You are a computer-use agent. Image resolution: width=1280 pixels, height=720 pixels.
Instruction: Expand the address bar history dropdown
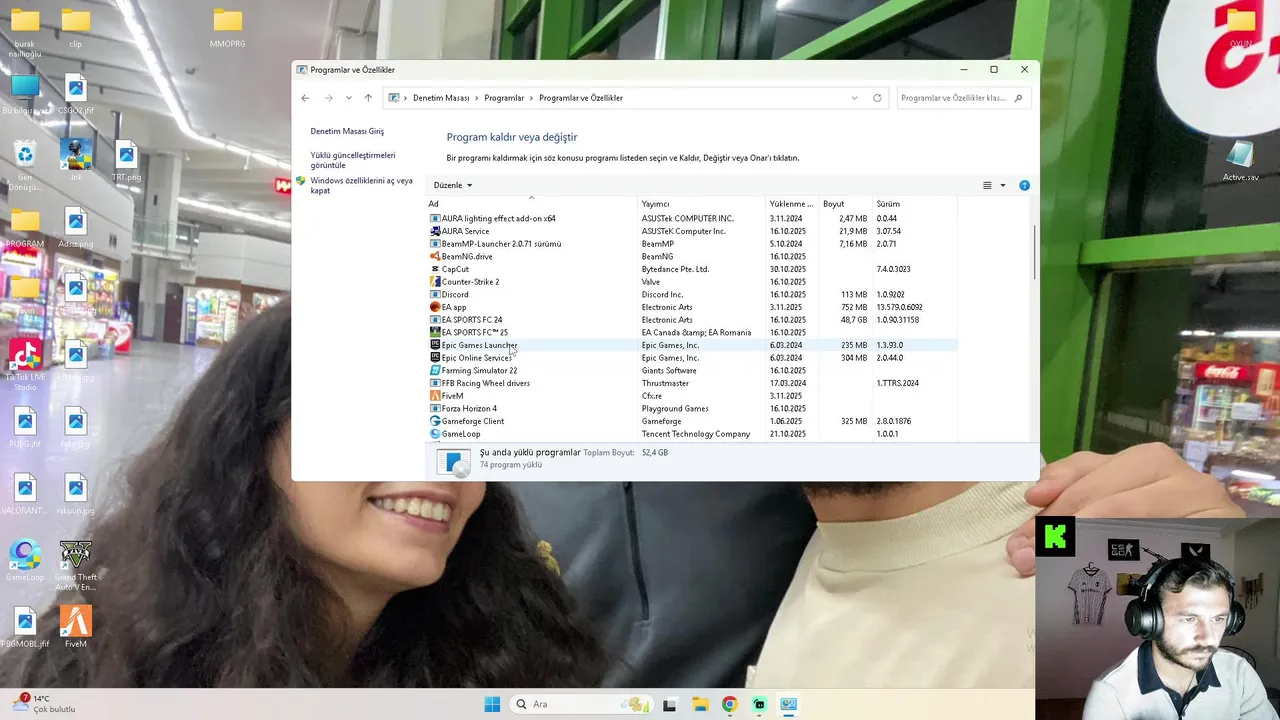854,98
